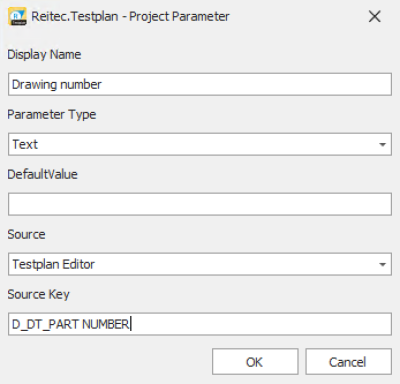The width and height of the screenshot is (400, 384).
Task: Confirm with the OK button
Action: (255, 362)
